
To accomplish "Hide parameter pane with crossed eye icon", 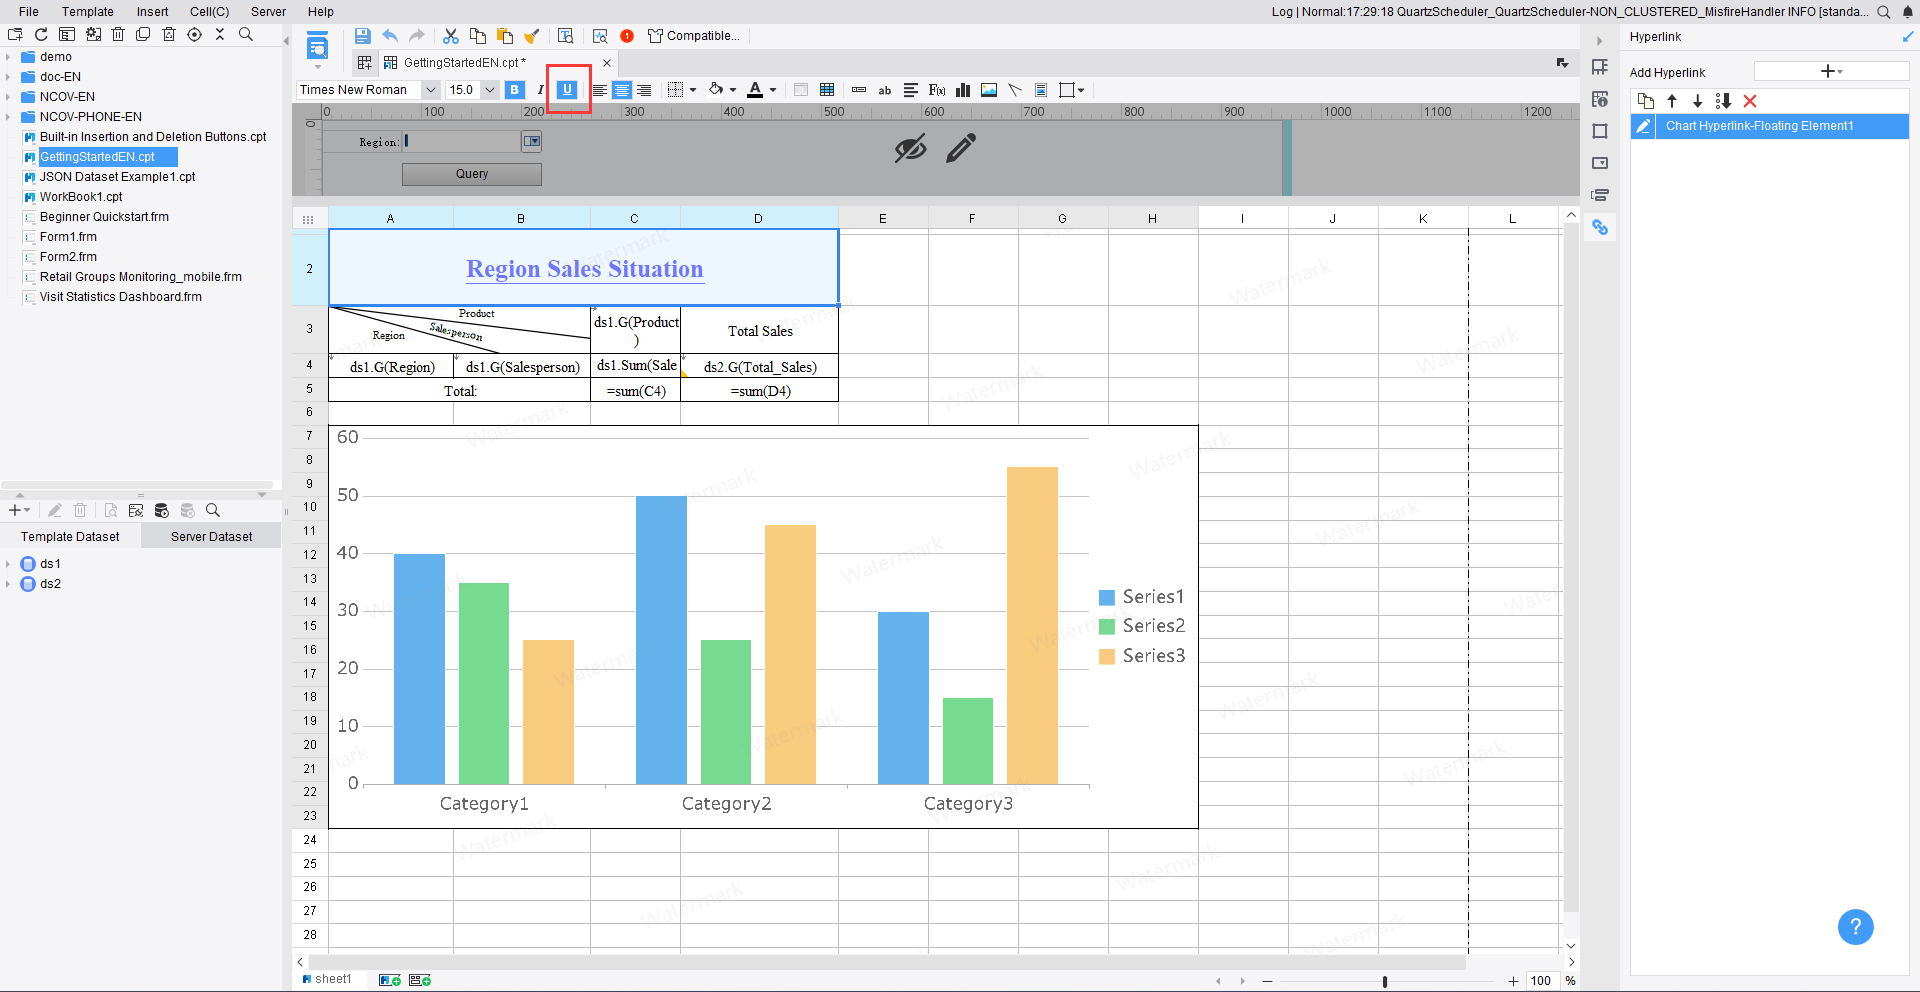I will (x=910, y=149).
